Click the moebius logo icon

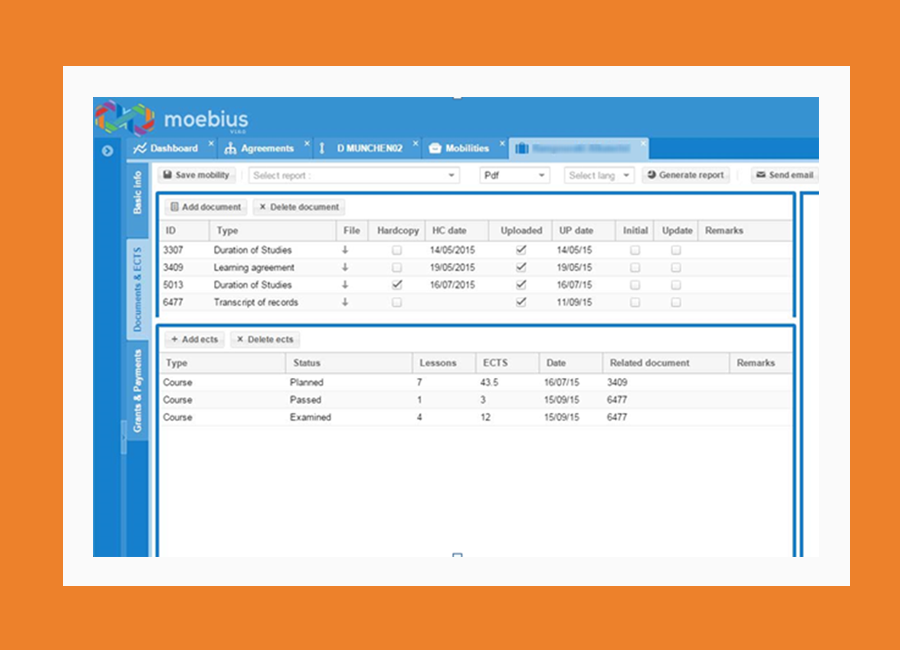(125, 119)
